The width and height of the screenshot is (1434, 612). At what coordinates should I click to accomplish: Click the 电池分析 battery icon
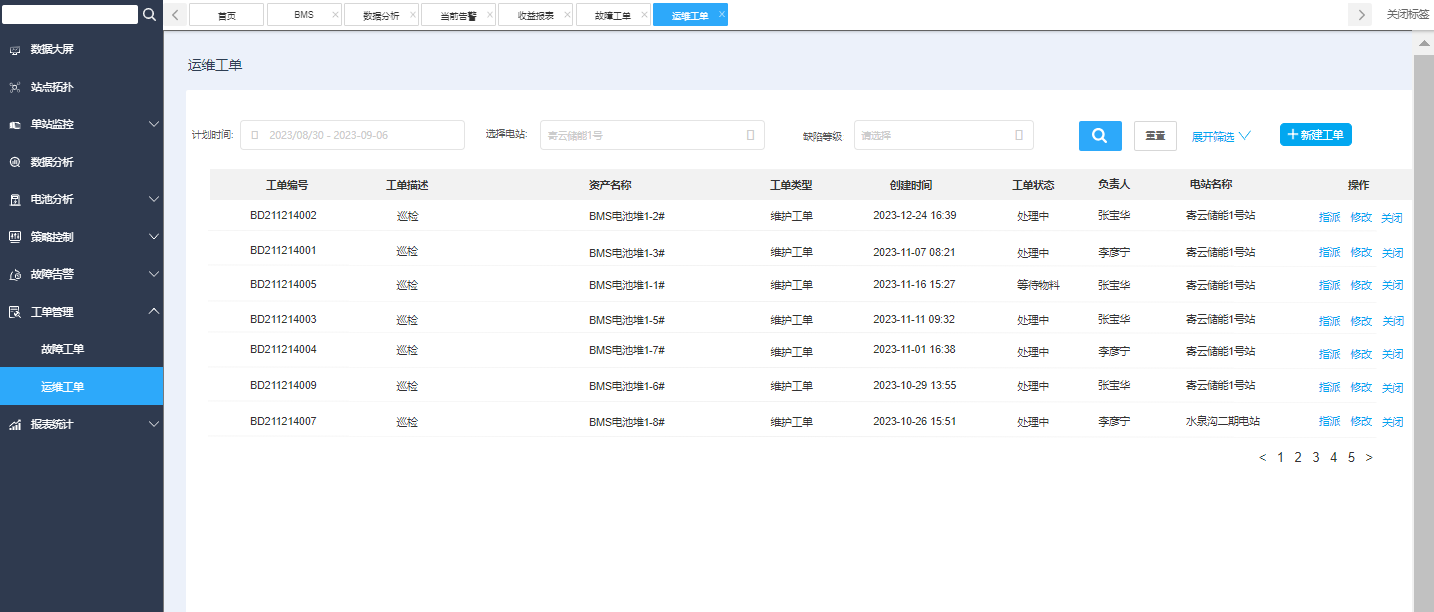pos(15,200)
